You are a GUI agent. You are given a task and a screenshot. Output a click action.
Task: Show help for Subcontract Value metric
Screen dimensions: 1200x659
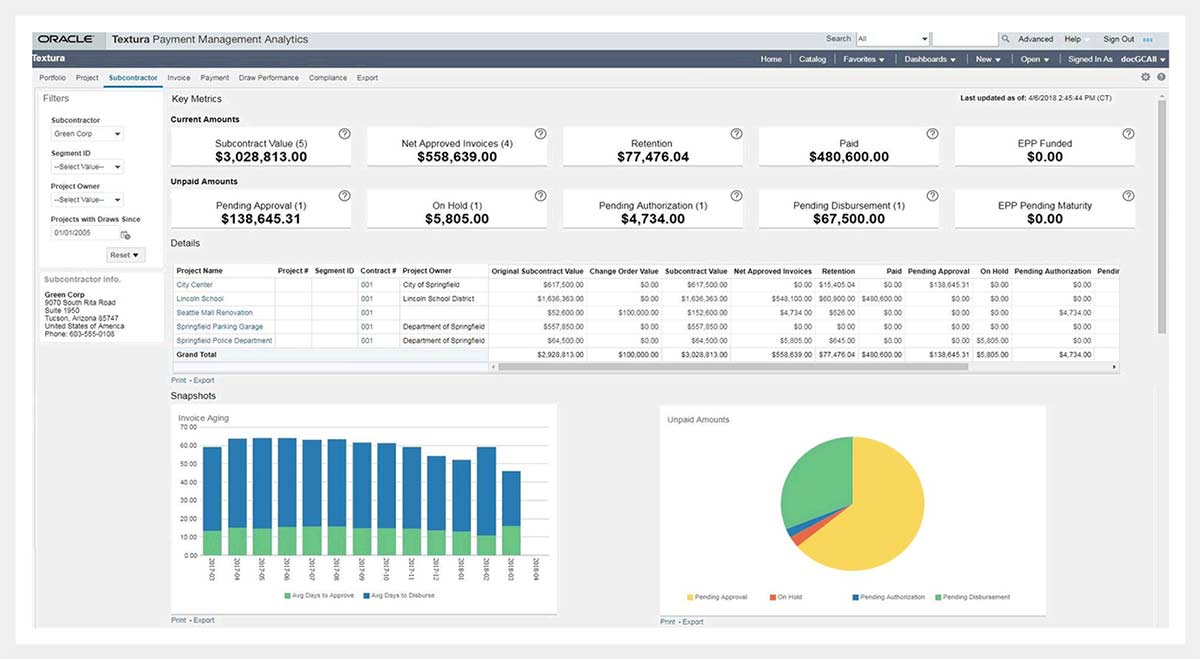pos(344,134)
